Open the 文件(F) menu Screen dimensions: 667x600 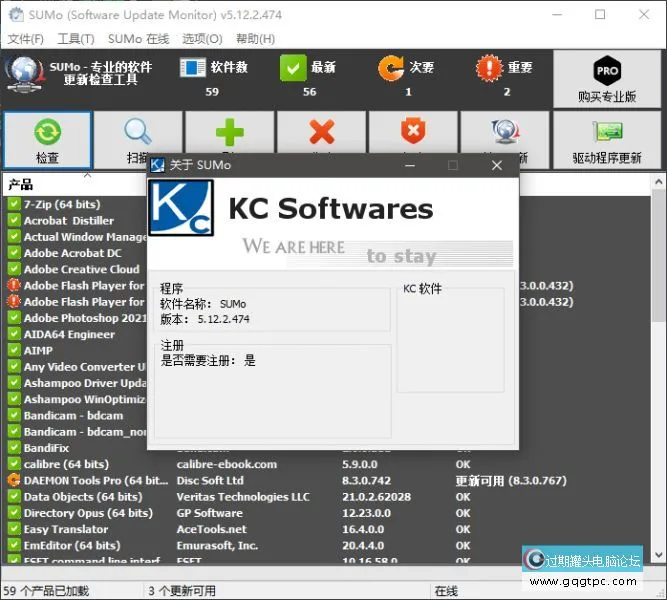click(26, 39)
